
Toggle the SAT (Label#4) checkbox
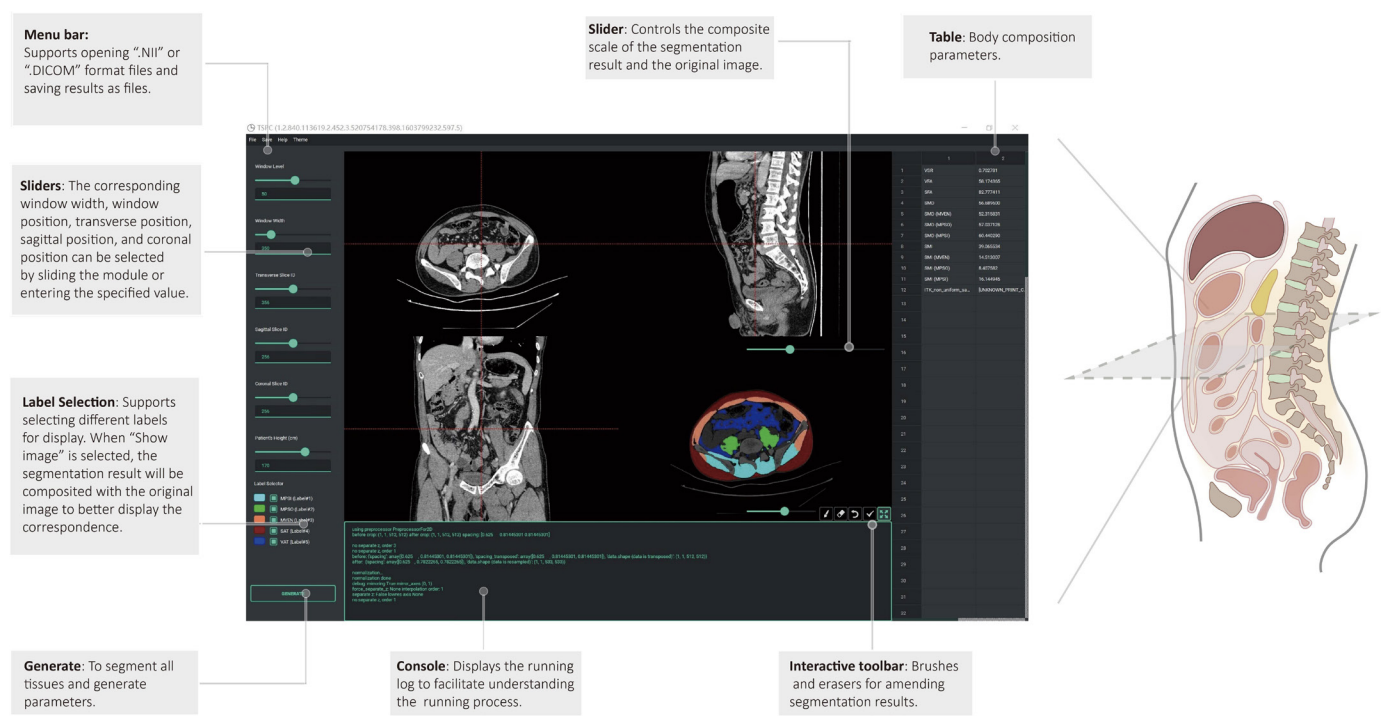(273, 531)
